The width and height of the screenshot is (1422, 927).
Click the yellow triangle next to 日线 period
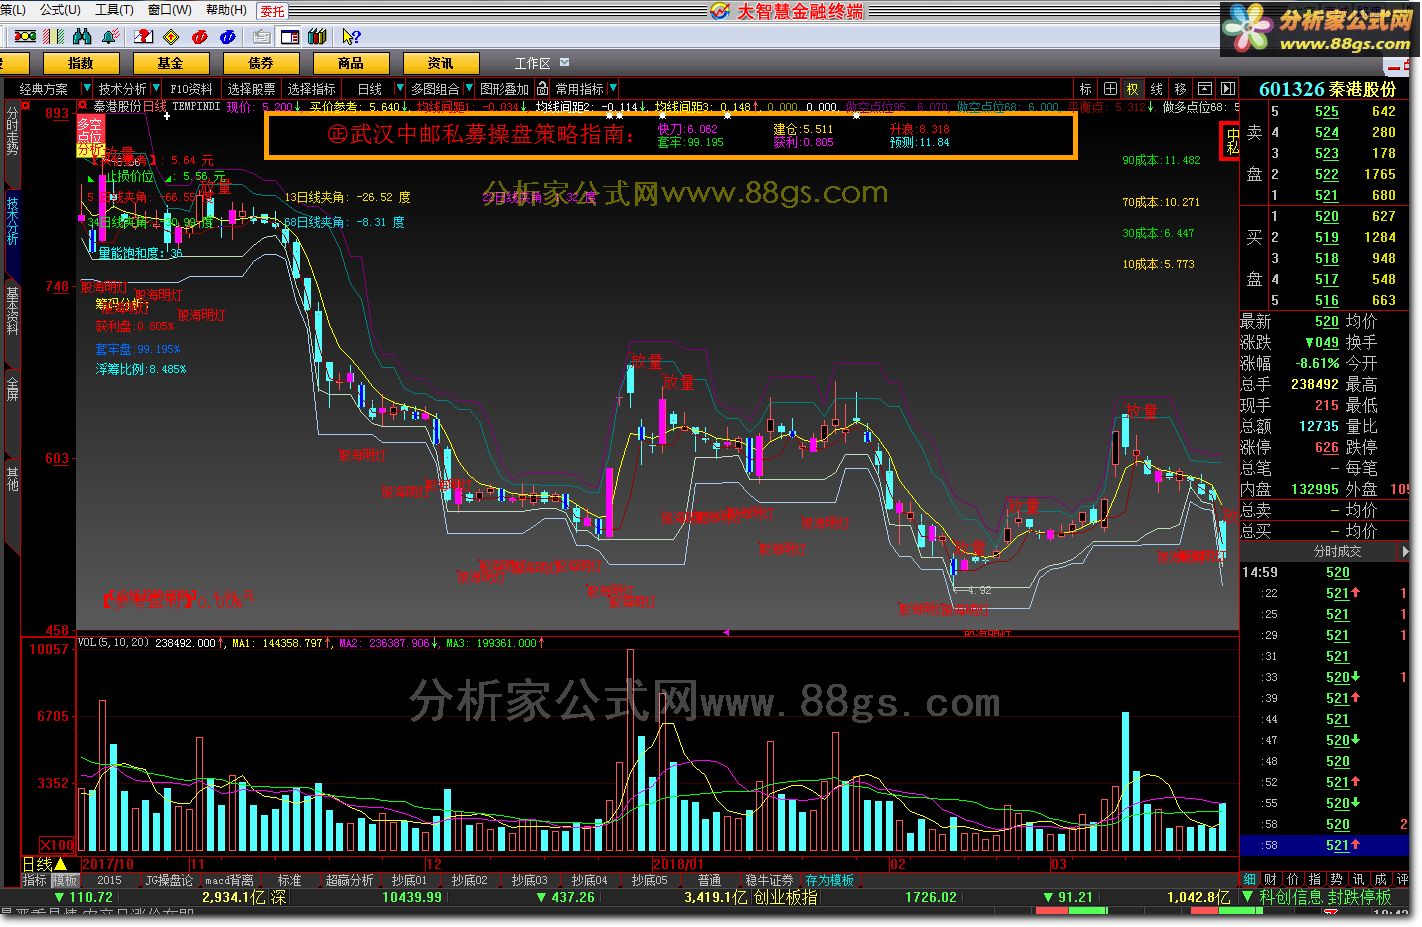(x=61, y=864)
